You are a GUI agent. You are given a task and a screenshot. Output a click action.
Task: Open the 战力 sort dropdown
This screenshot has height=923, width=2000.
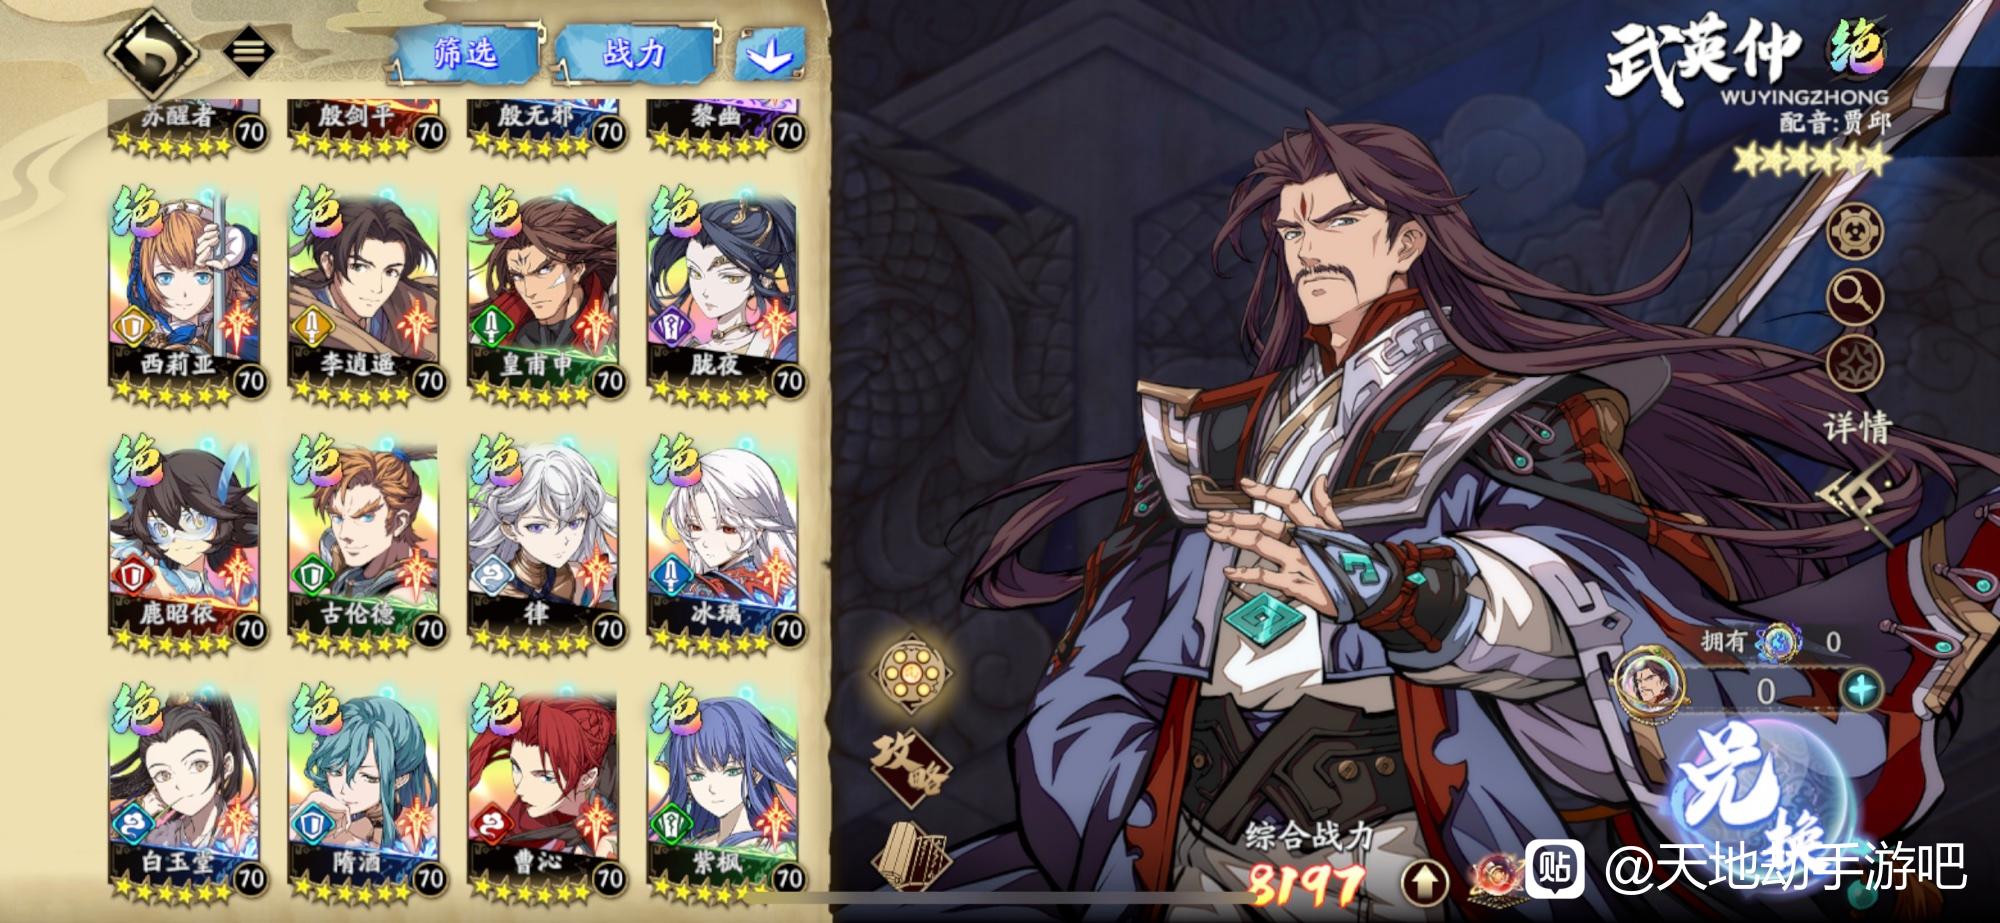pos(636,54)
